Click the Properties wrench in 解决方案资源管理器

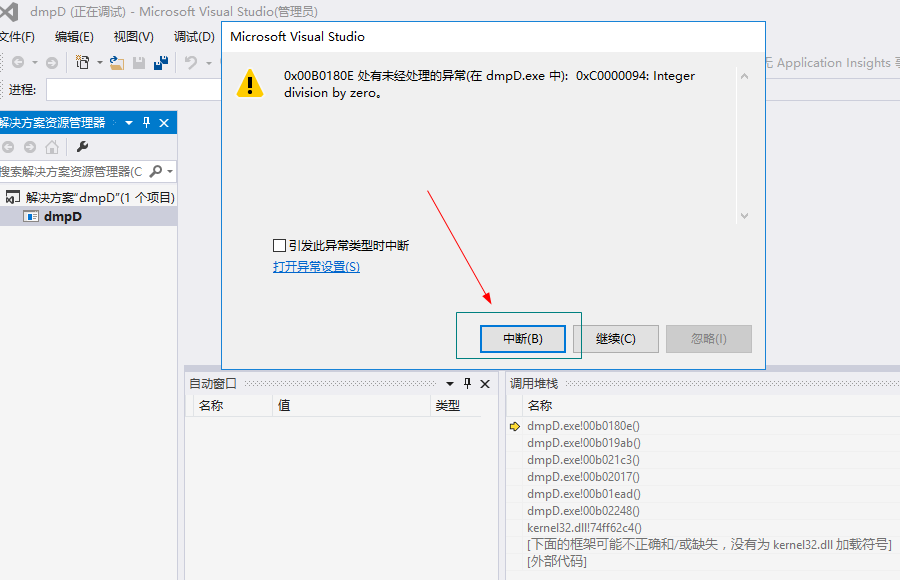coord(82,146)
